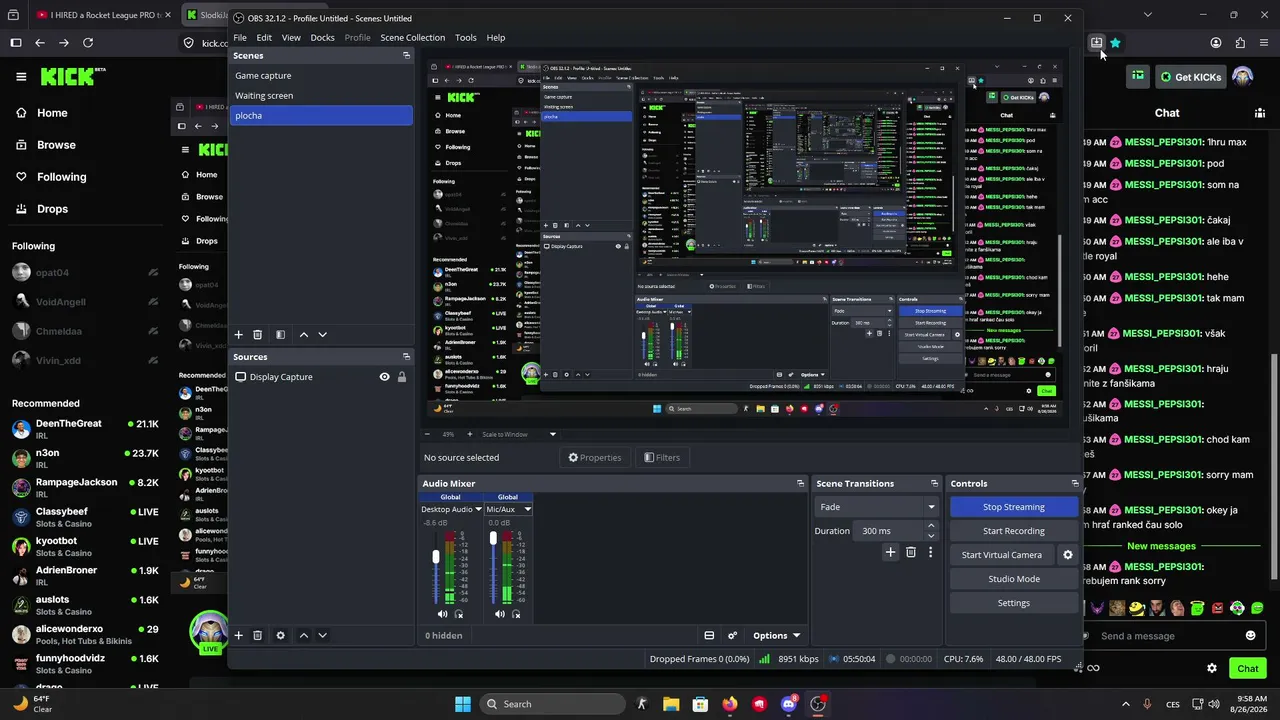
Task: Adjust Mic/Aux volume fader
Action: point(493,538)
